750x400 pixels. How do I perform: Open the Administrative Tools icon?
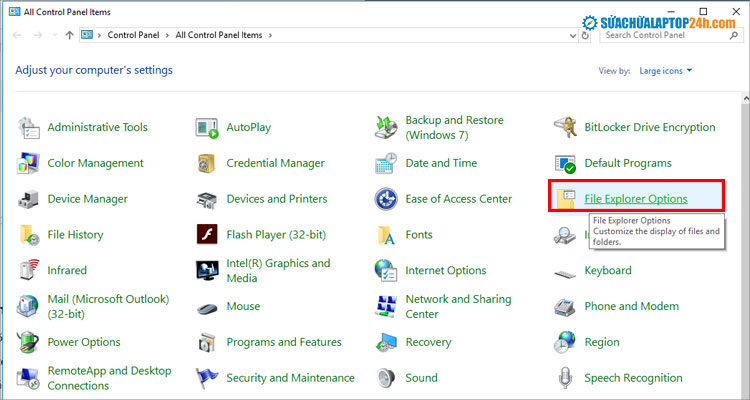[28, 127]
